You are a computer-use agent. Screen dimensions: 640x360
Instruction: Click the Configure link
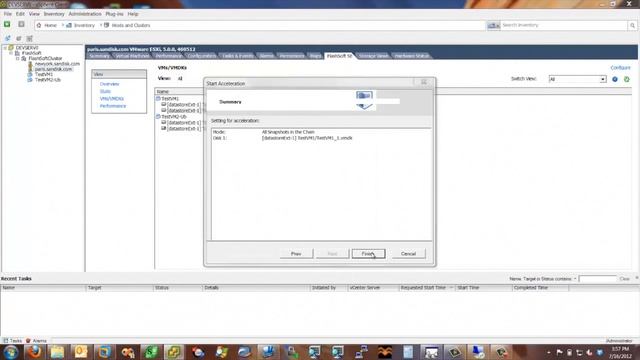(620, 68)
